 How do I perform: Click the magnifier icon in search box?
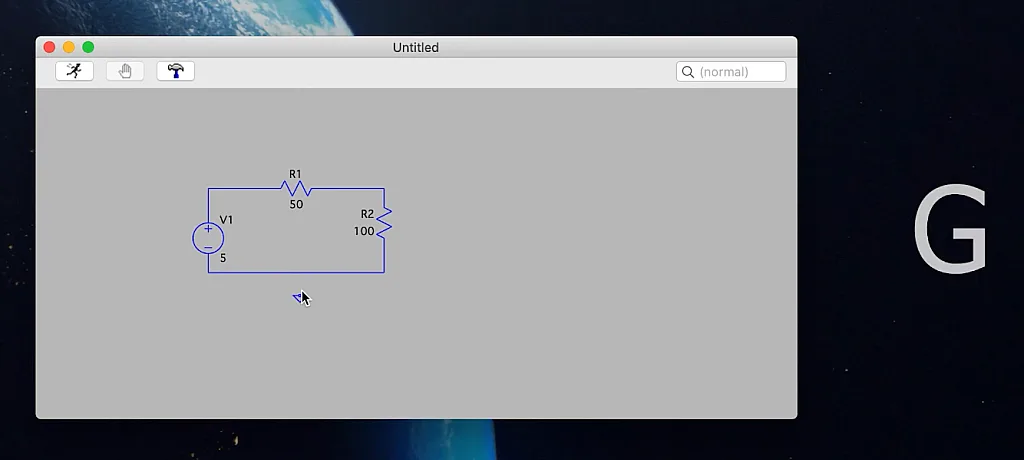[x=688, y=72]
